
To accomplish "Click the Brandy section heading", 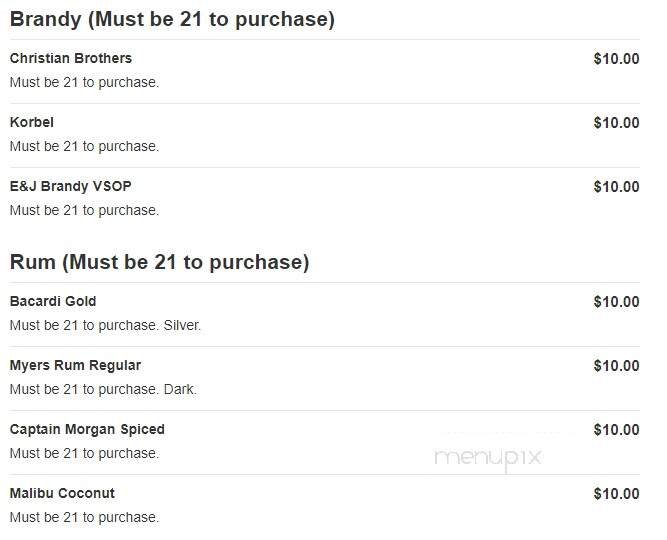I will point(172,19).
